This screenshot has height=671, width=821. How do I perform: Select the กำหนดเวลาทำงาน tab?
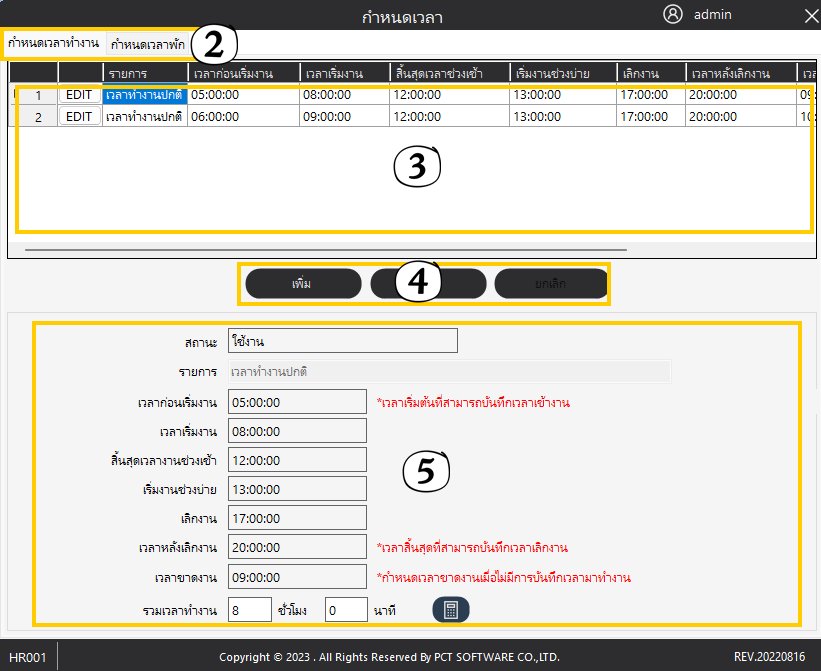[x=53, y=44]
